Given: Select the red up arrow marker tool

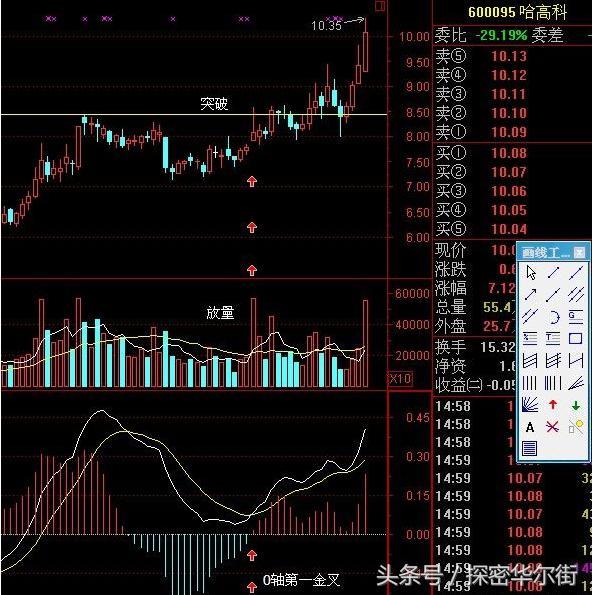Looking at the screenshot, I should tap(553, 405).
